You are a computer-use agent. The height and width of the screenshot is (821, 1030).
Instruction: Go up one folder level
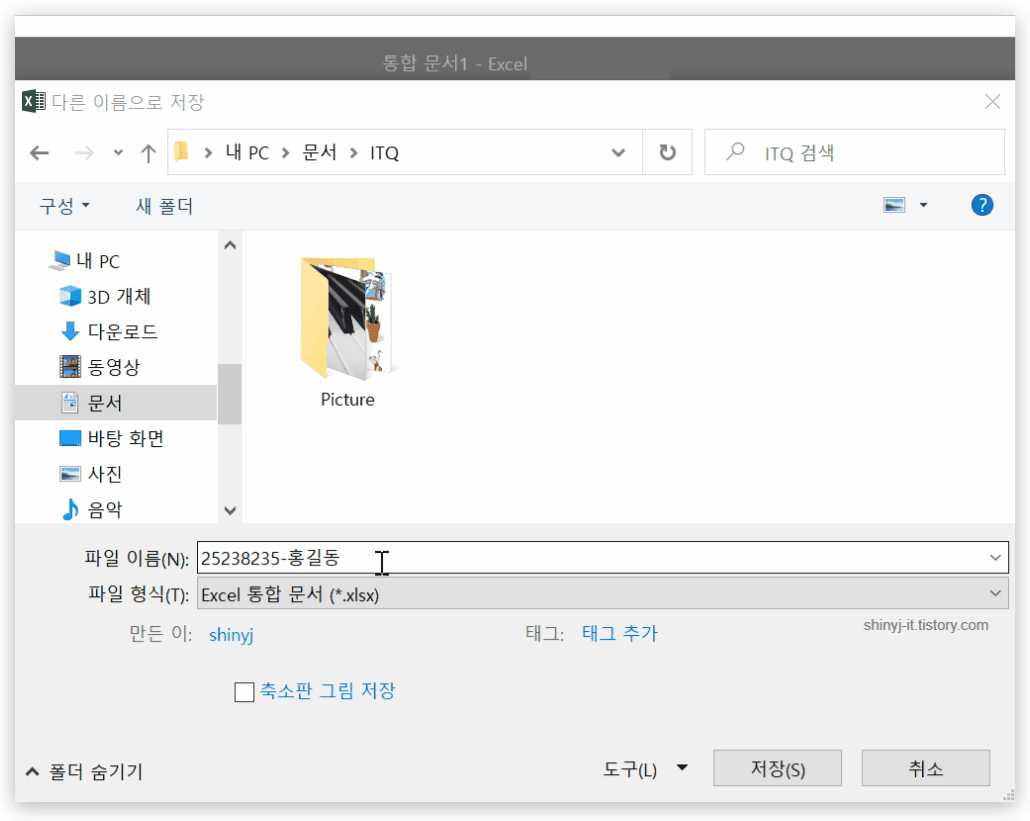(x=148, y=153)
